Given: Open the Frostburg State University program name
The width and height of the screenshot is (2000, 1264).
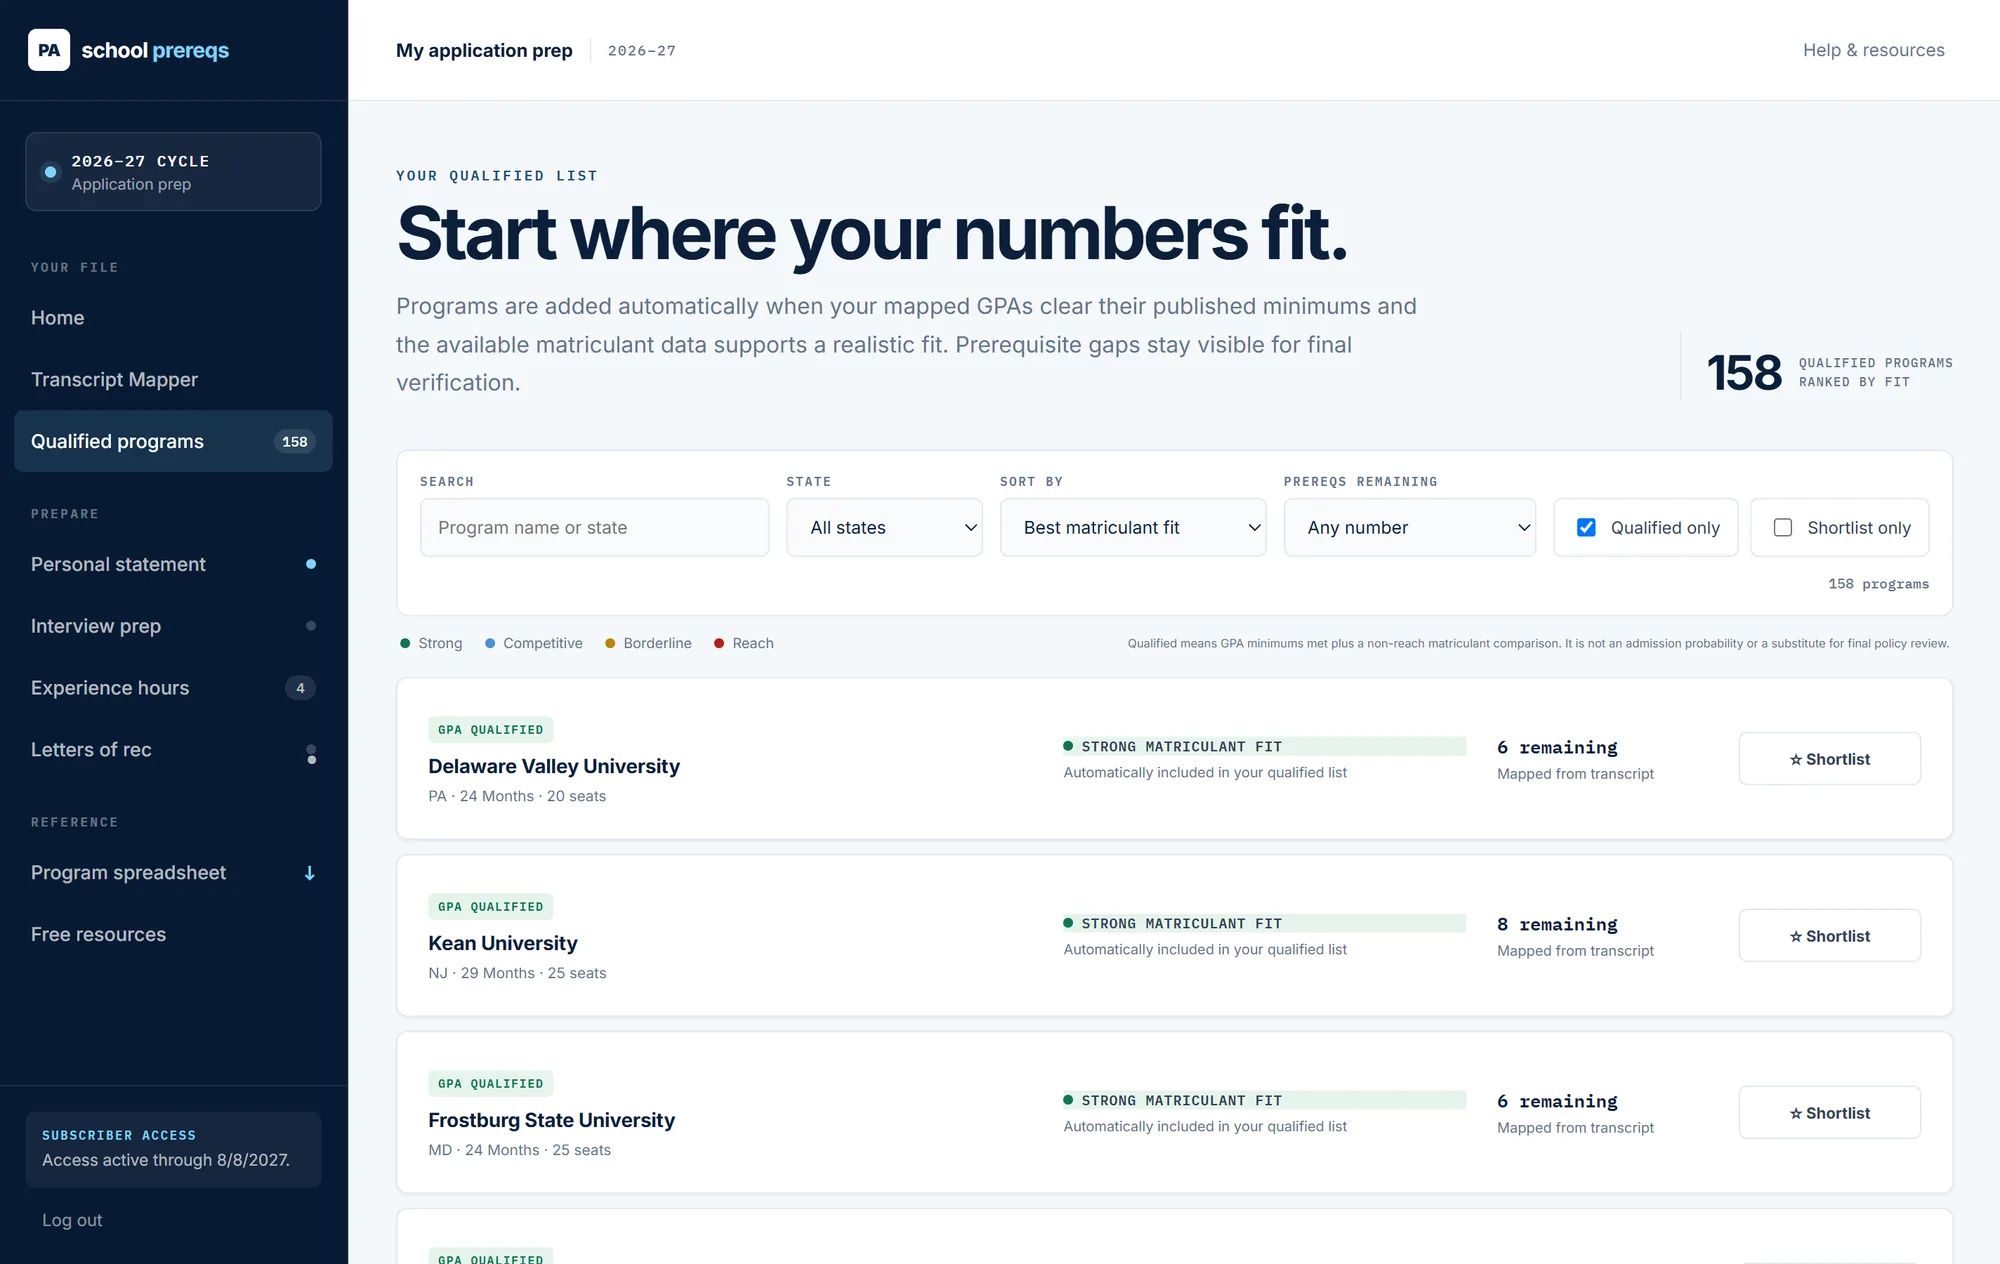Looking at the screenshot, I should click(551, 1120).
